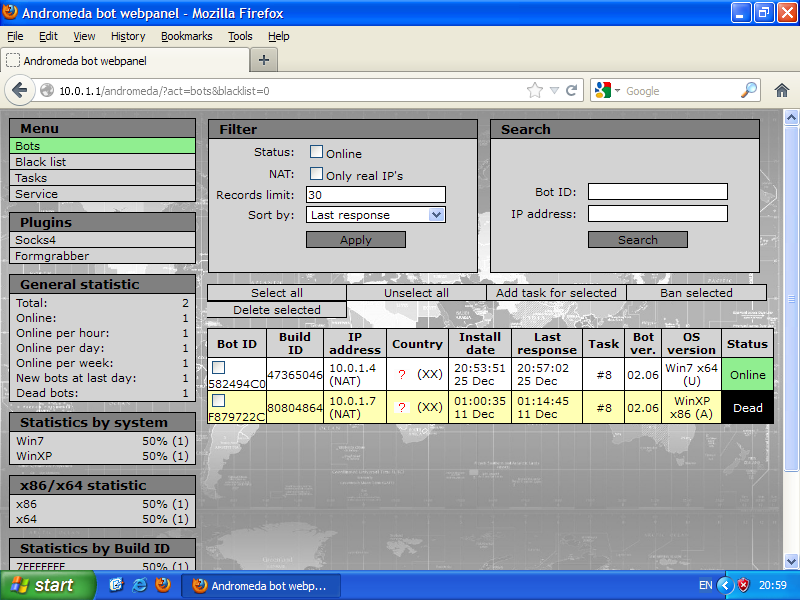800x600 pixels.
Task: Click the Firefox icon in the quick launch bar
Action: coord(163,585)
